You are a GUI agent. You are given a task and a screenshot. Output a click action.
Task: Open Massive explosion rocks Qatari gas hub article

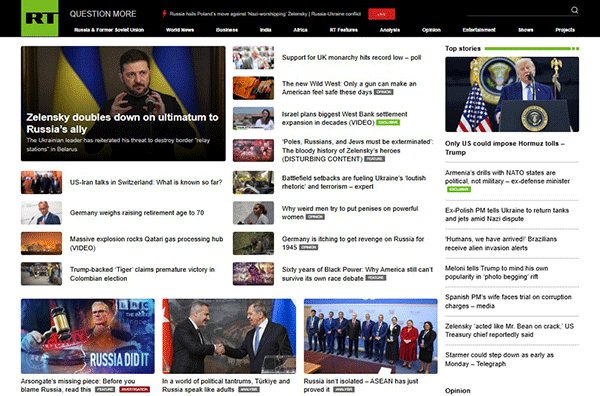[x=146, y=243]
